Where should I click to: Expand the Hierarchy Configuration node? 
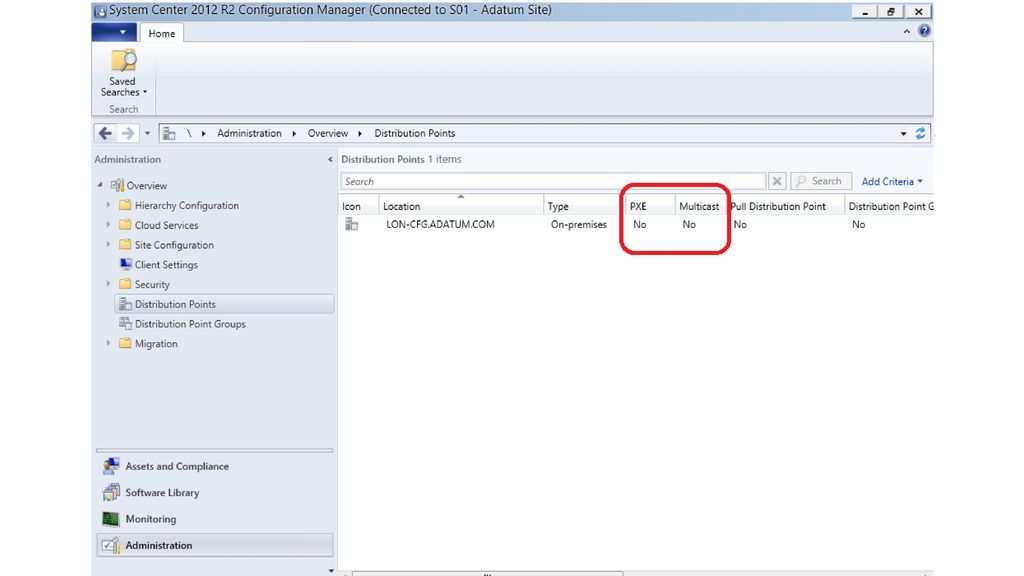108,205
